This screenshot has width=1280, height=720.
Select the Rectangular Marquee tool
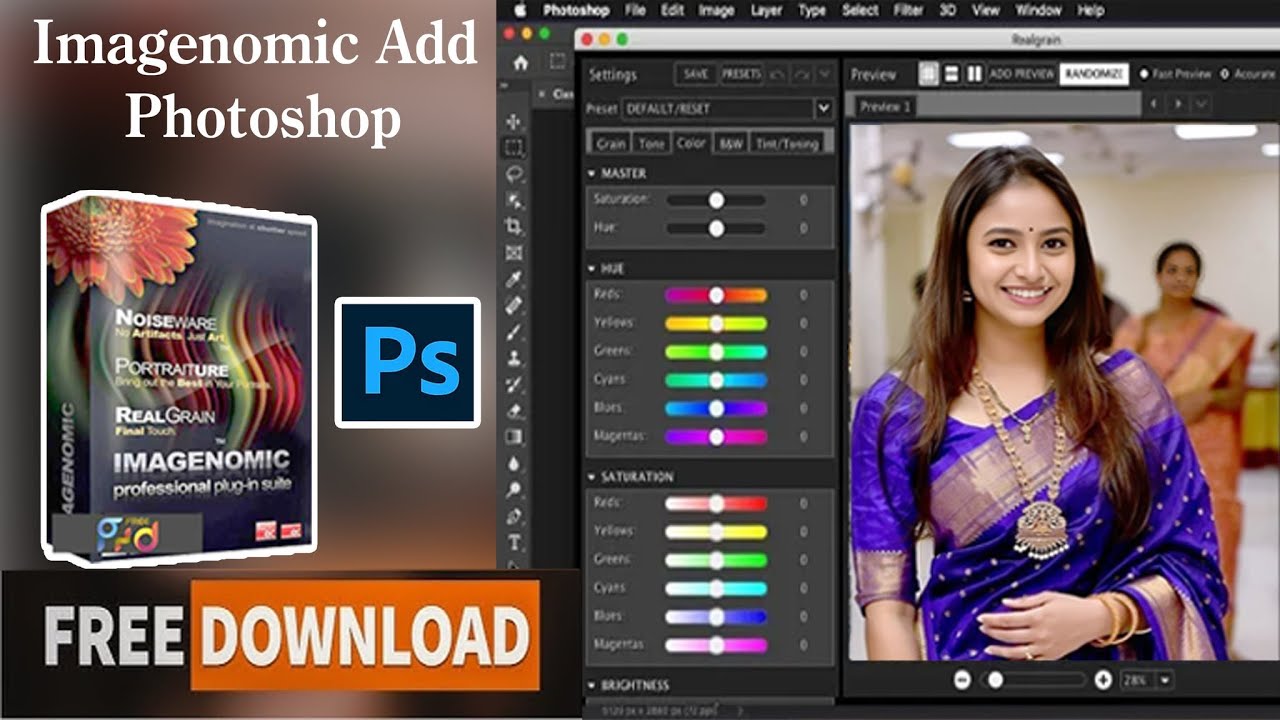(x=515, y=147)
